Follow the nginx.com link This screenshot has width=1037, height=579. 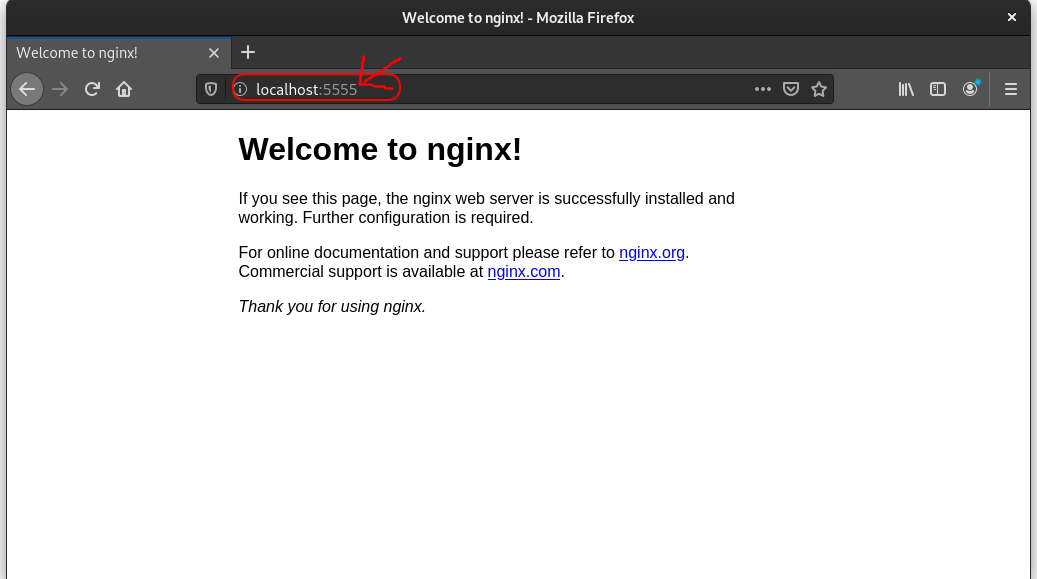524,272
